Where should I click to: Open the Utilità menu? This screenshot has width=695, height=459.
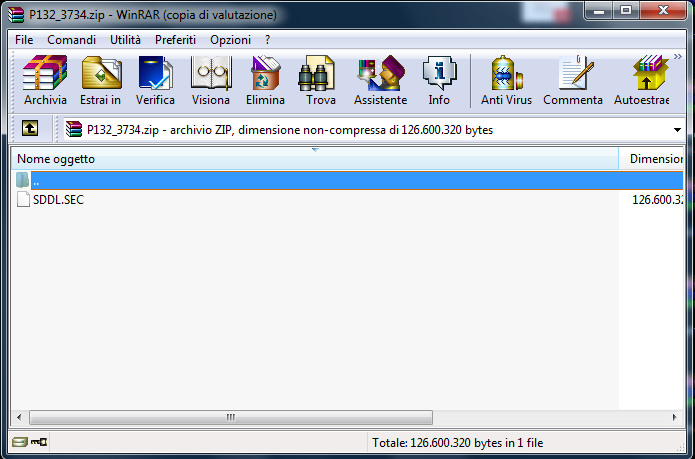click(125, 40)
